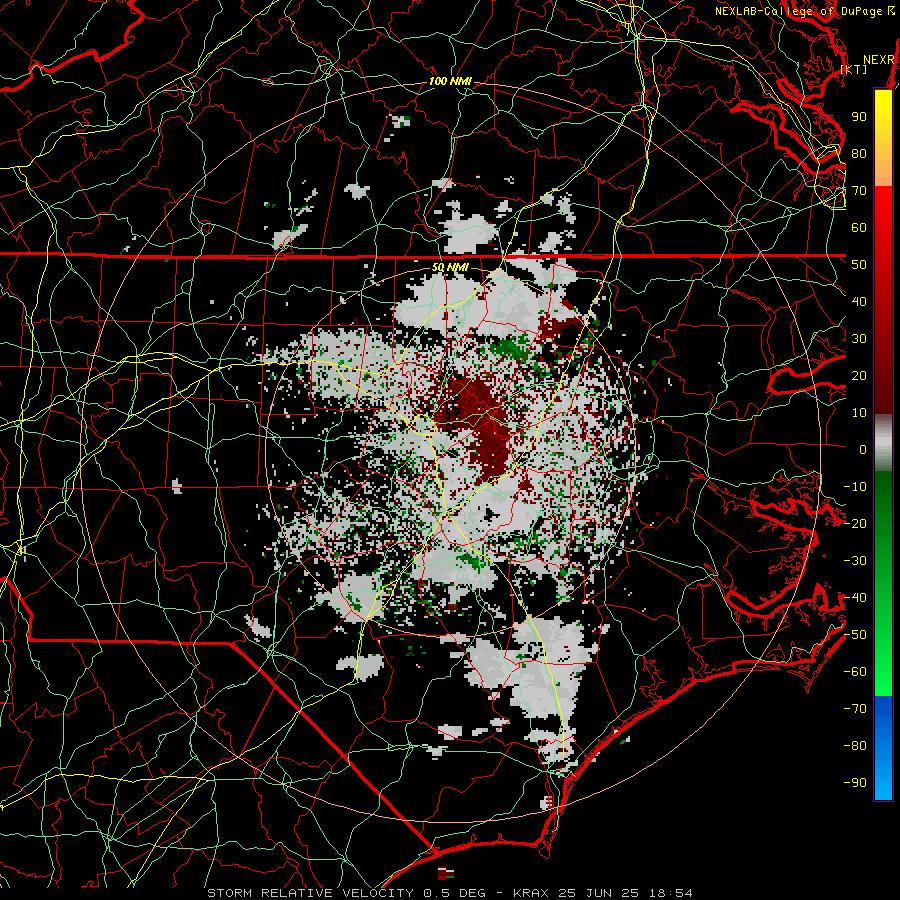Image resolution: width=900 pixels, height=900 pixels.
Task: Select the 80 value on velocity scale
Action: [859, 153]
